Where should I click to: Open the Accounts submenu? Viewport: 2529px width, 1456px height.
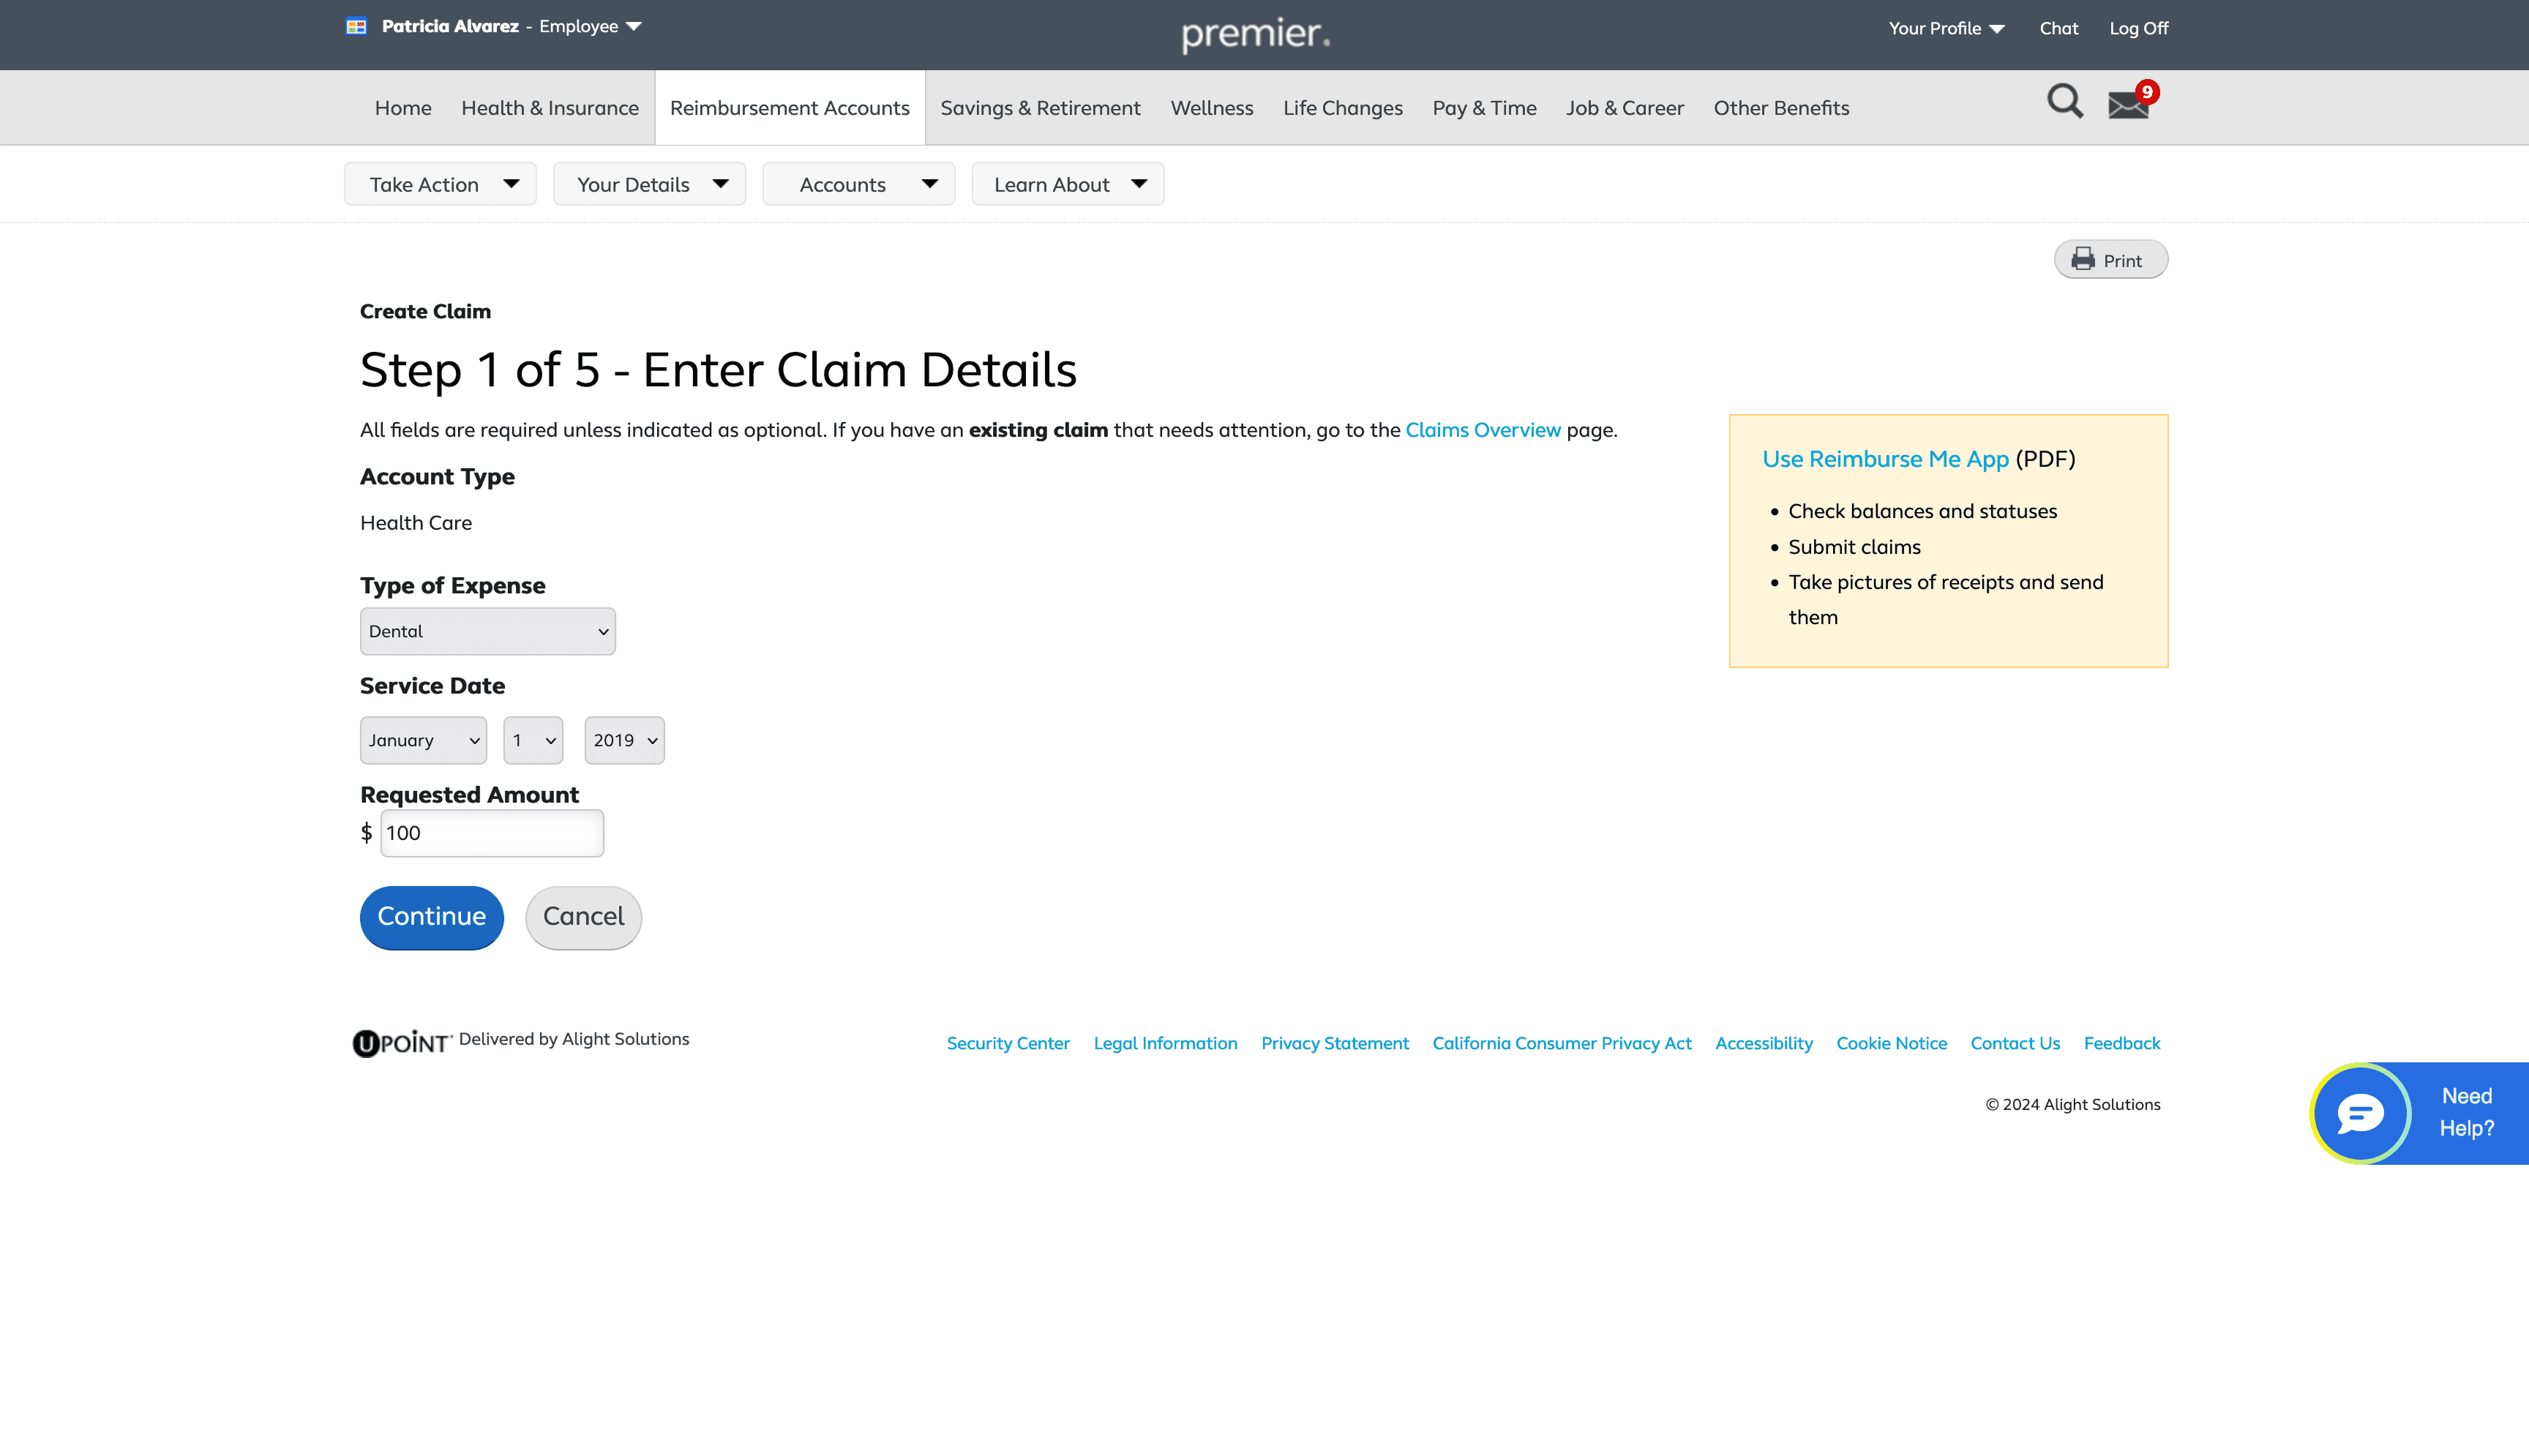pos(858,184)
